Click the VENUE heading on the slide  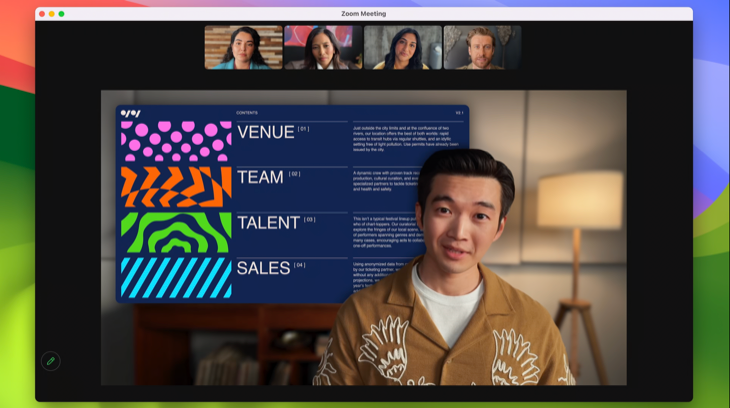coord(265,132)
